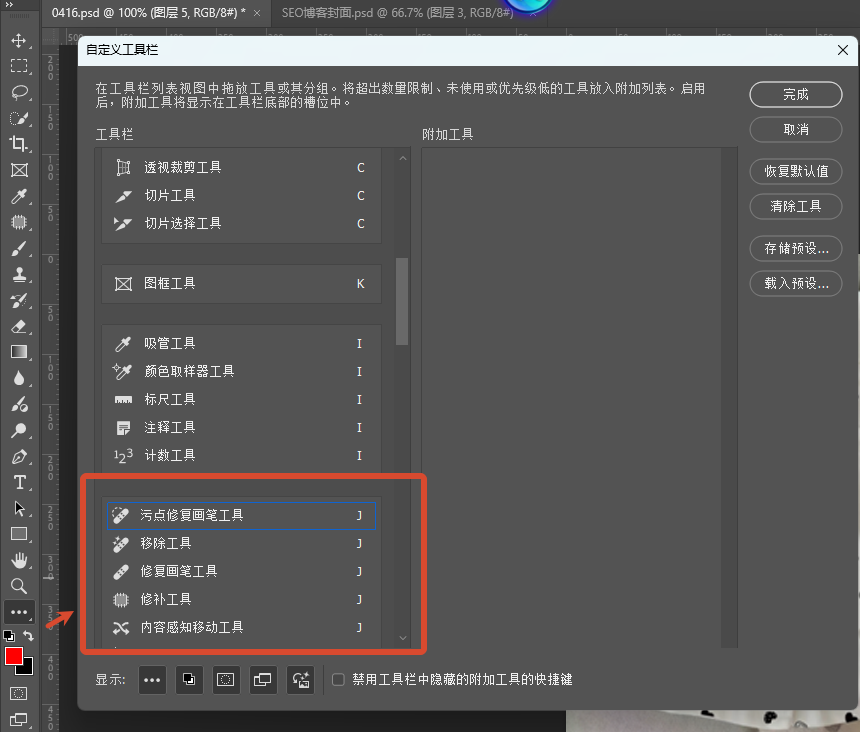
Task: Click the 污点修复画笔工具 icon in the list
Action: 122,514
